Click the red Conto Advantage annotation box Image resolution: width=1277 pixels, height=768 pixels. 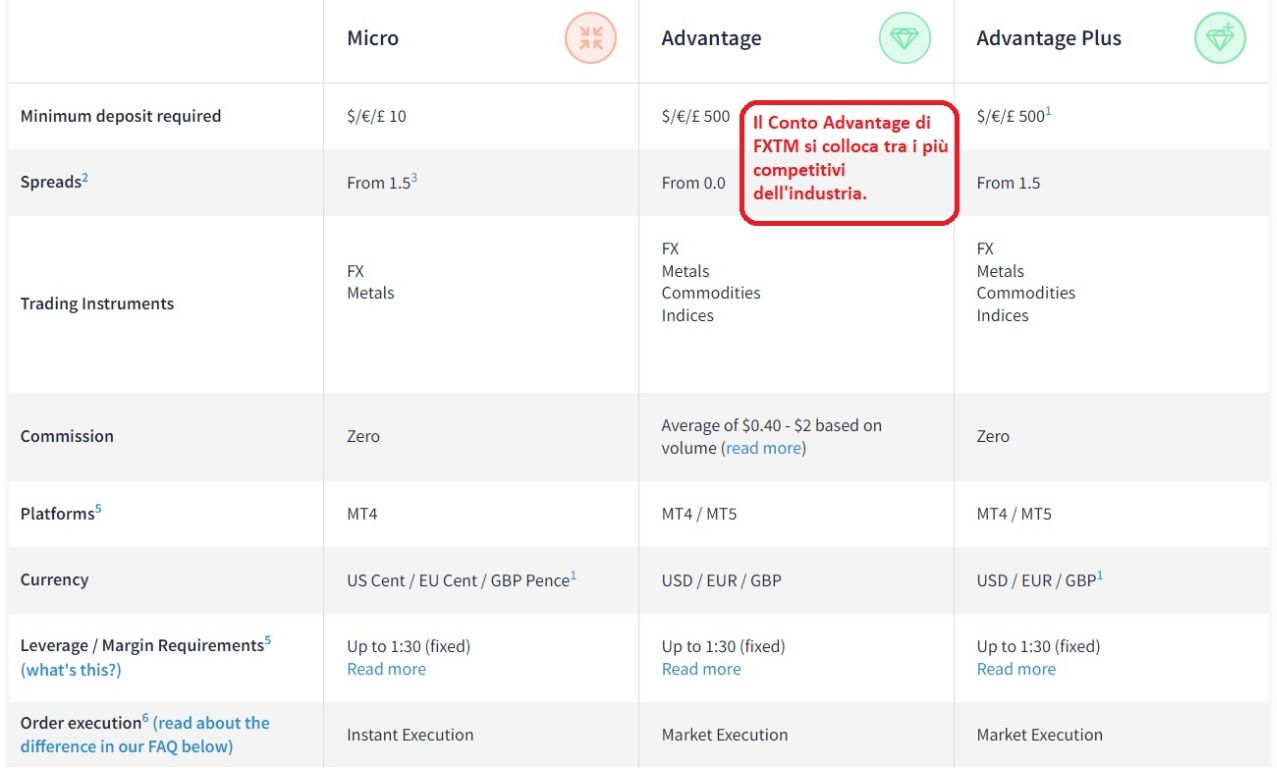[849, 162]
